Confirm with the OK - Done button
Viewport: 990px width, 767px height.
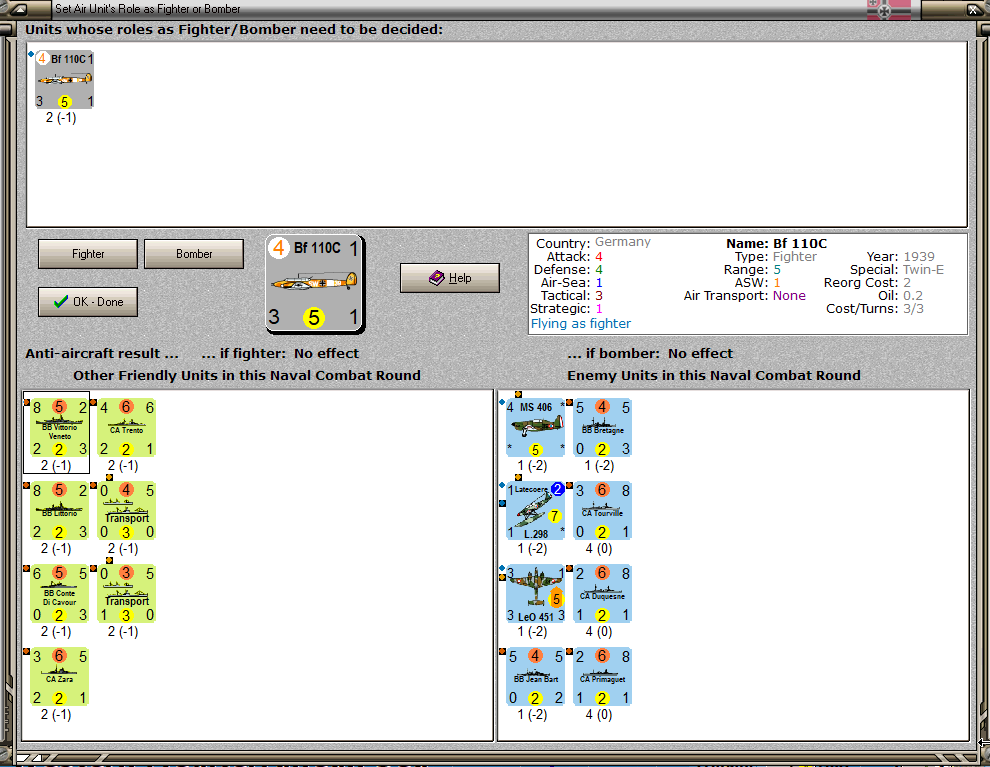click(88, 301)
